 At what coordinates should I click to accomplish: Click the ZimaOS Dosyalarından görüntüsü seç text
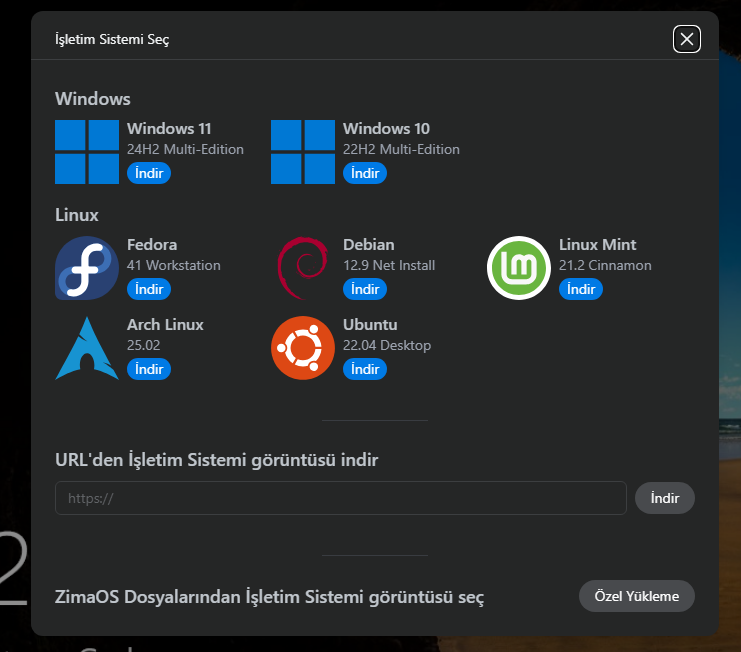pos(269,597)
